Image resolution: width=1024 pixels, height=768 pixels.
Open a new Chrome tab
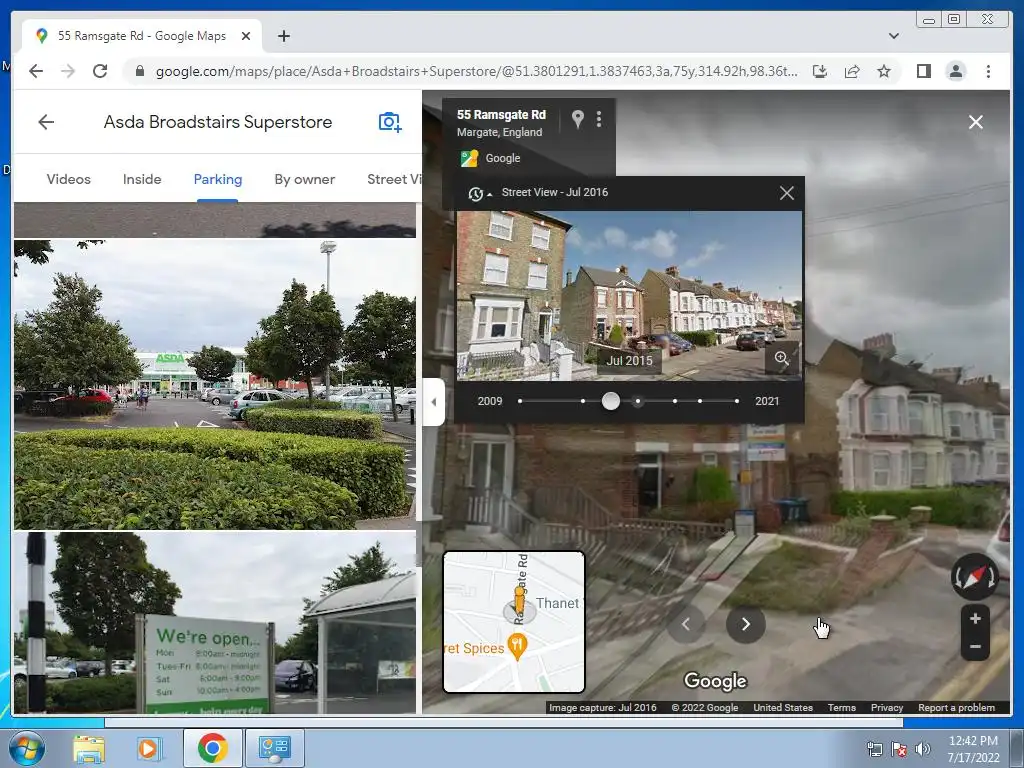click(283, 36)
